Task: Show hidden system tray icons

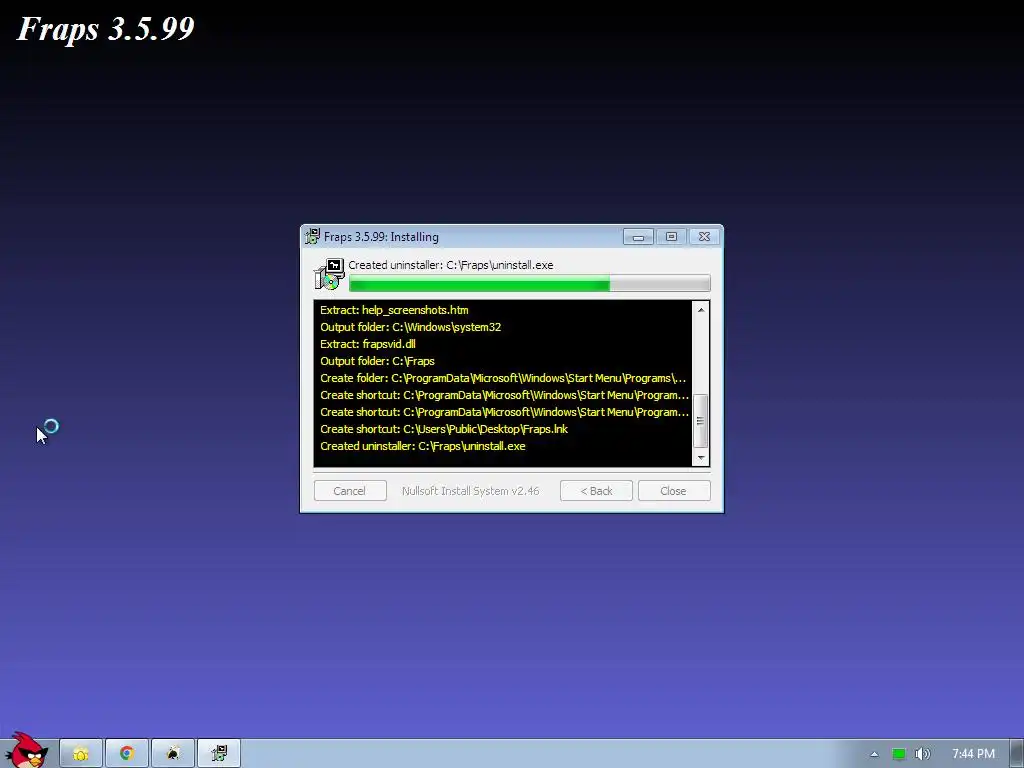Action: pos(874,754)
